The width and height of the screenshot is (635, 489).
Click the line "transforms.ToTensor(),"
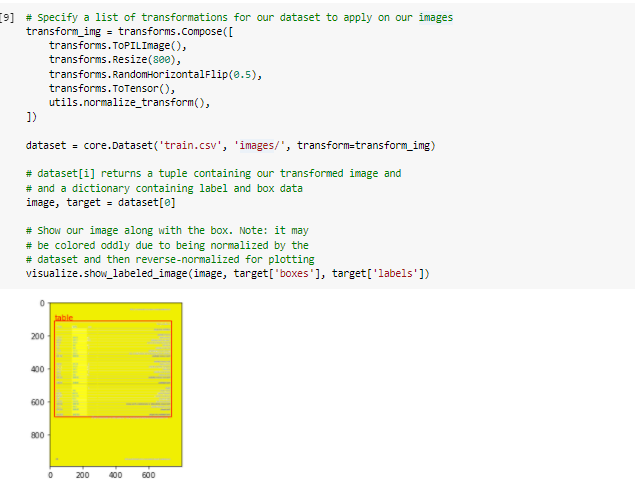click(x=112, y=88)
